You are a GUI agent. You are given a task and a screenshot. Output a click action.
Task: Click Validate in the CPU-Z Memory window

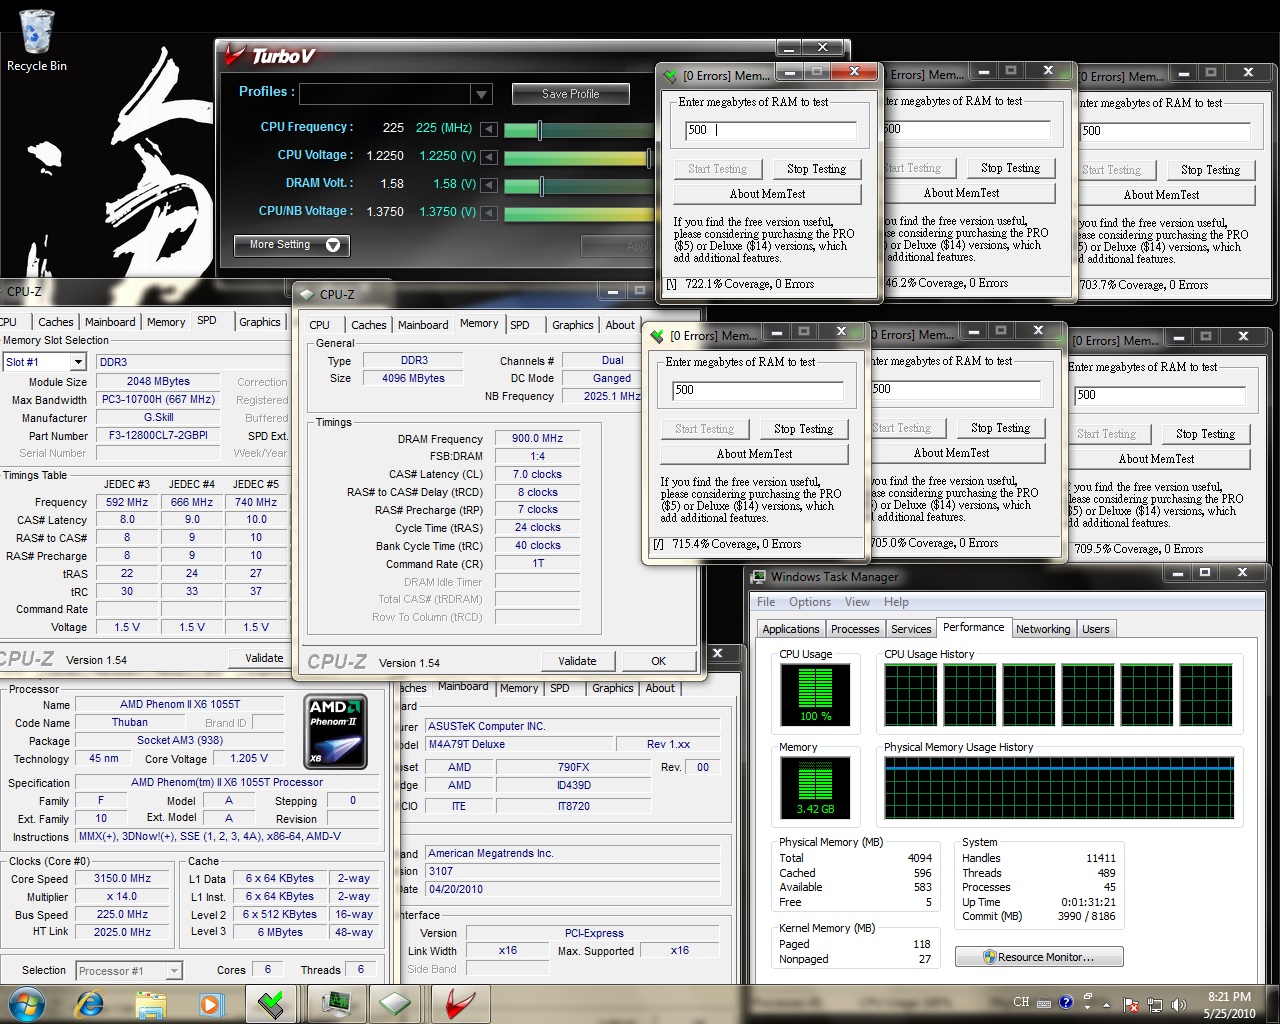point(577,661)
